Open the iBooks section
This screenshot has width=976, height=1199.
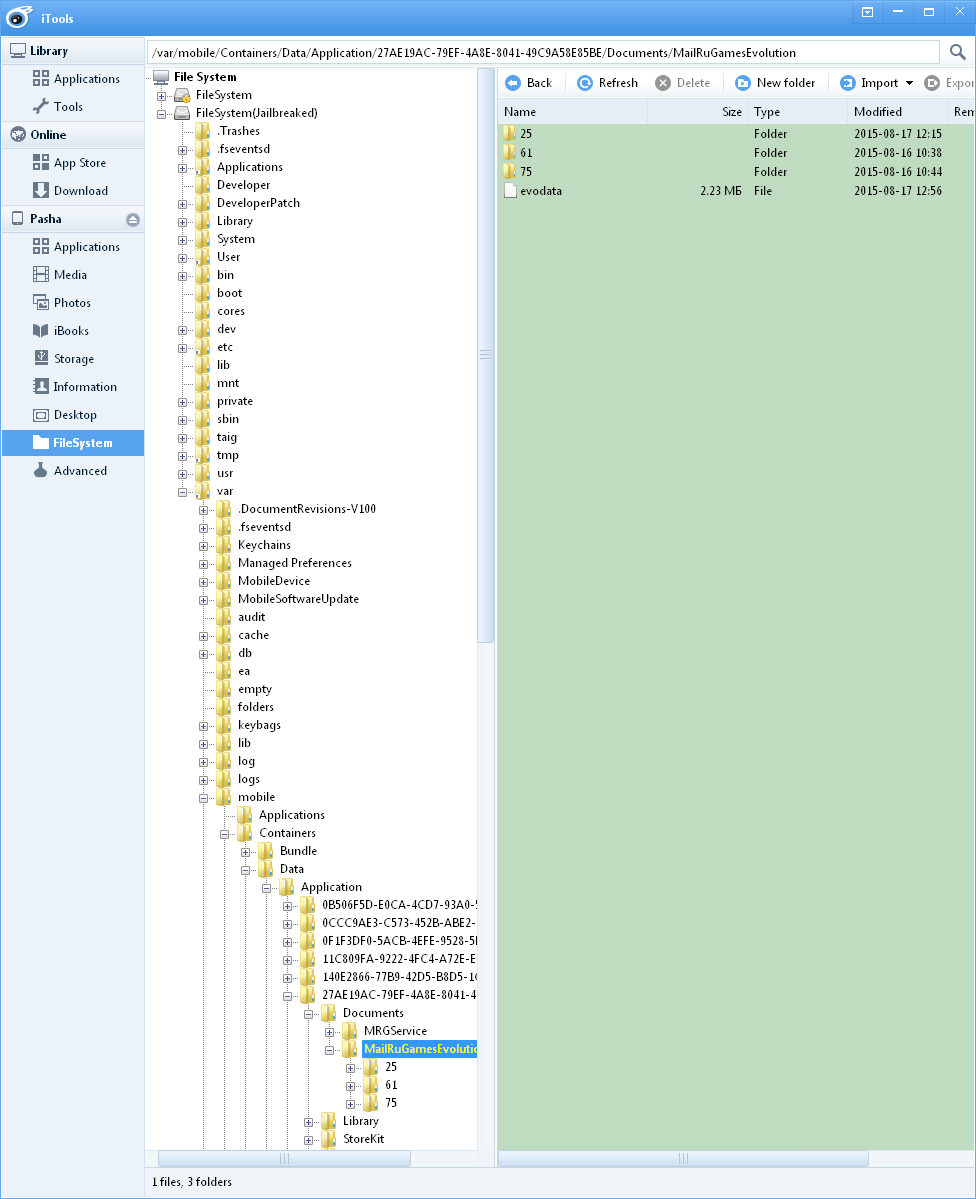point(71,331)
